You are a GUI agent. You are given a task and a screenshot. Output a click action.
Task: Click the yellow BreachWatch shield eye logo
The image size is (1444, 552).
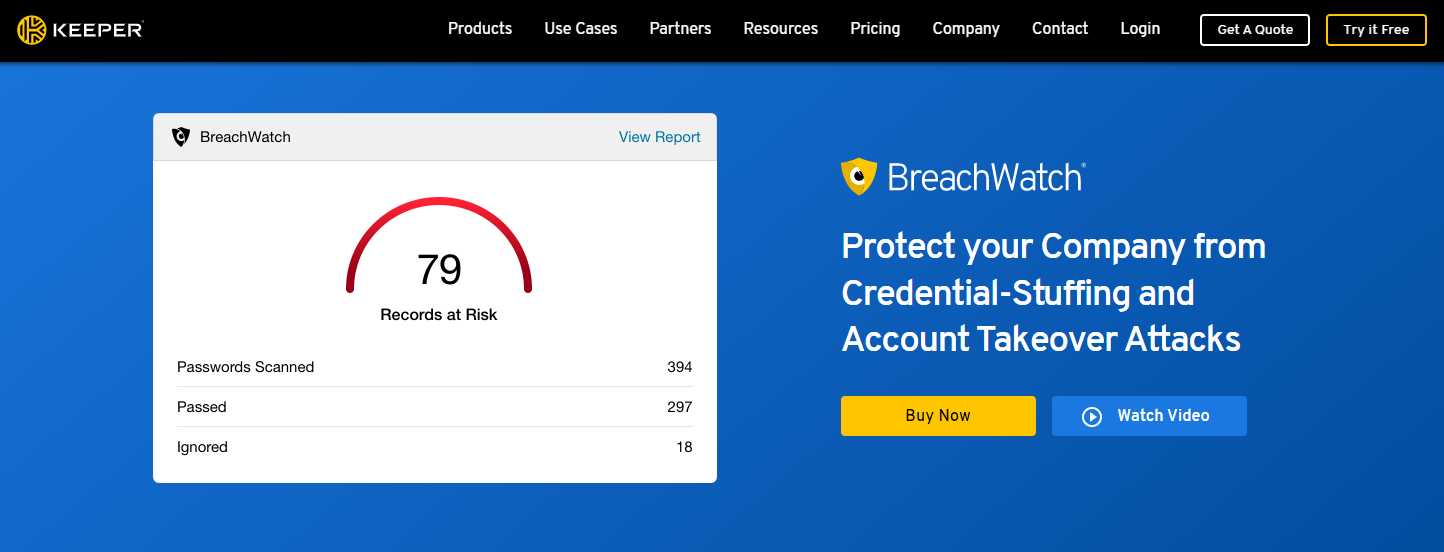pyautogui.click(x=859, y=176)
